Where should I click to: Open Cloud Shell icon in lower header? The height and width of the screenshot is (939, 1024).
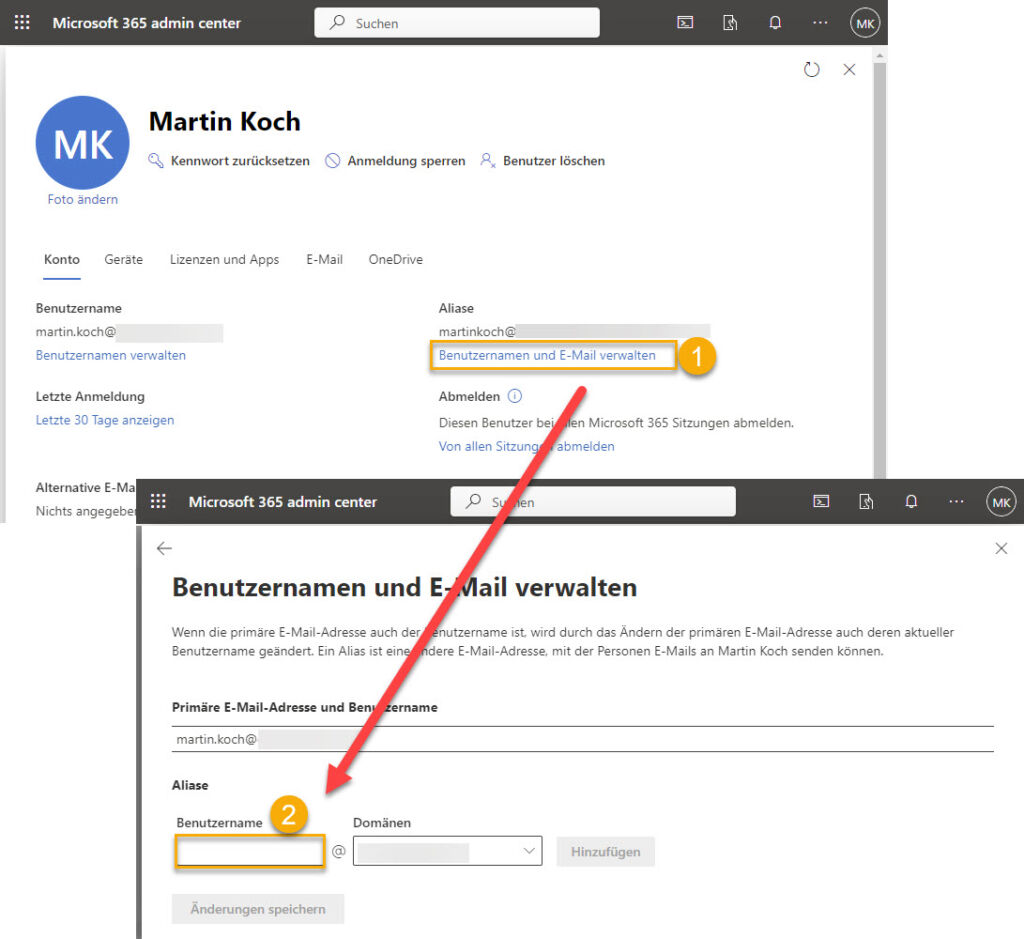click(821, 501)
